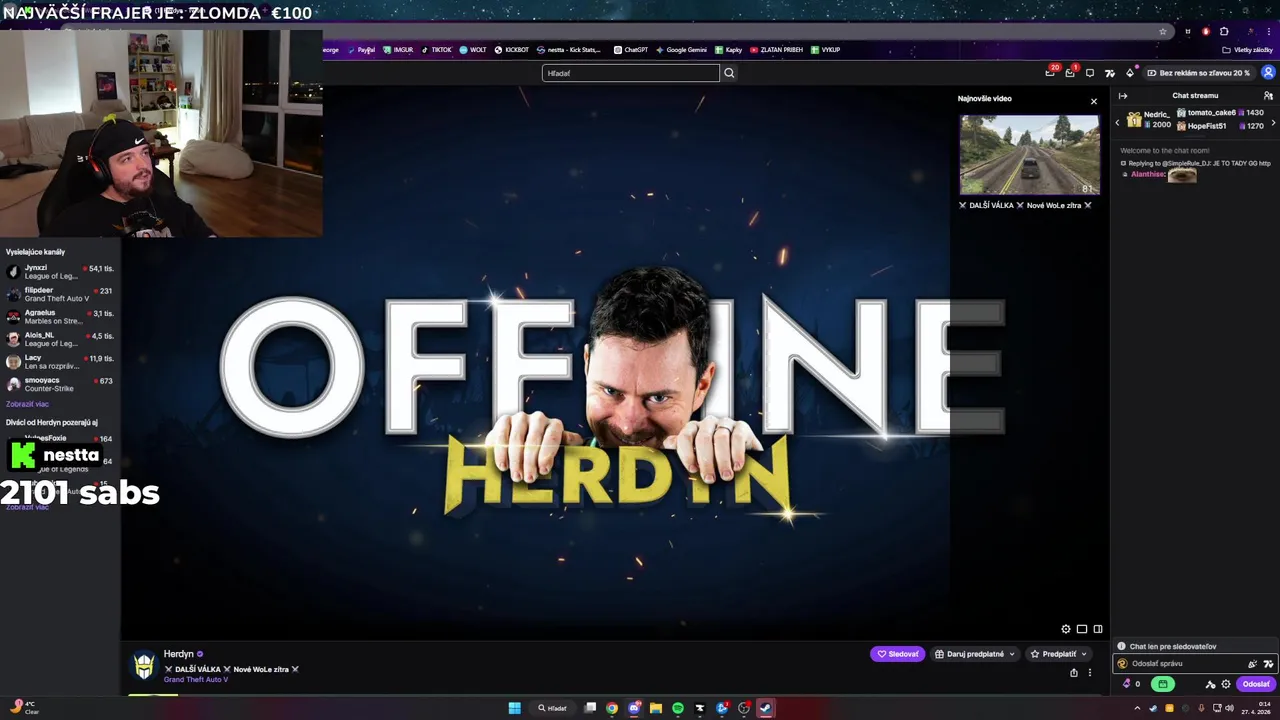Open the Daruj predplatné dropdown

tap(975, 654)
